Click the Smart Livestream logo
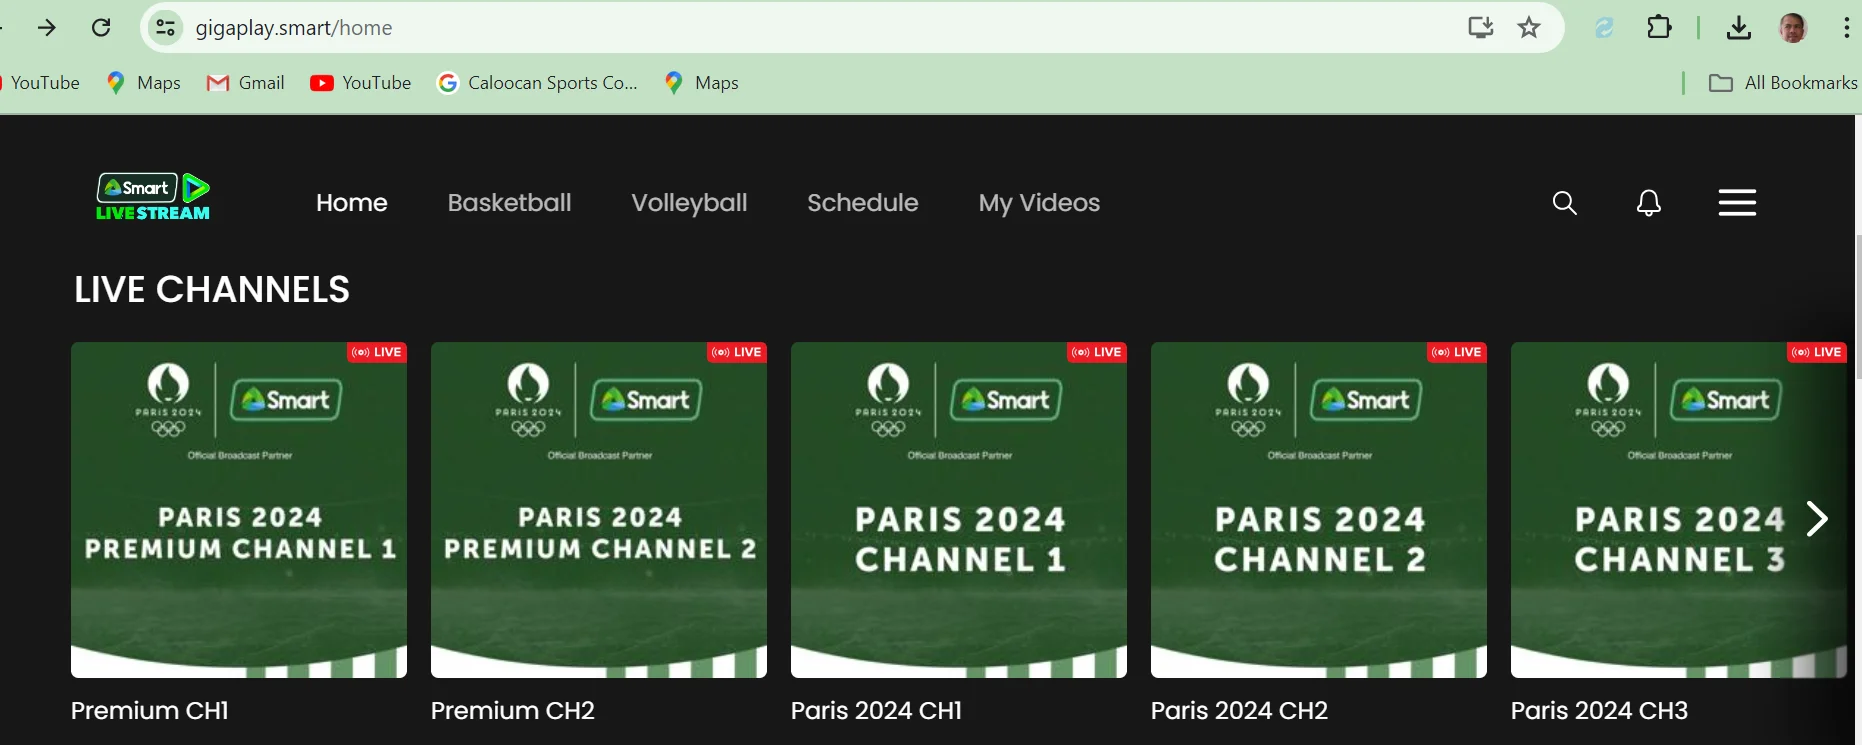Image resolution: width=1862 pixels, height=745 pixels. click(153, 197)
